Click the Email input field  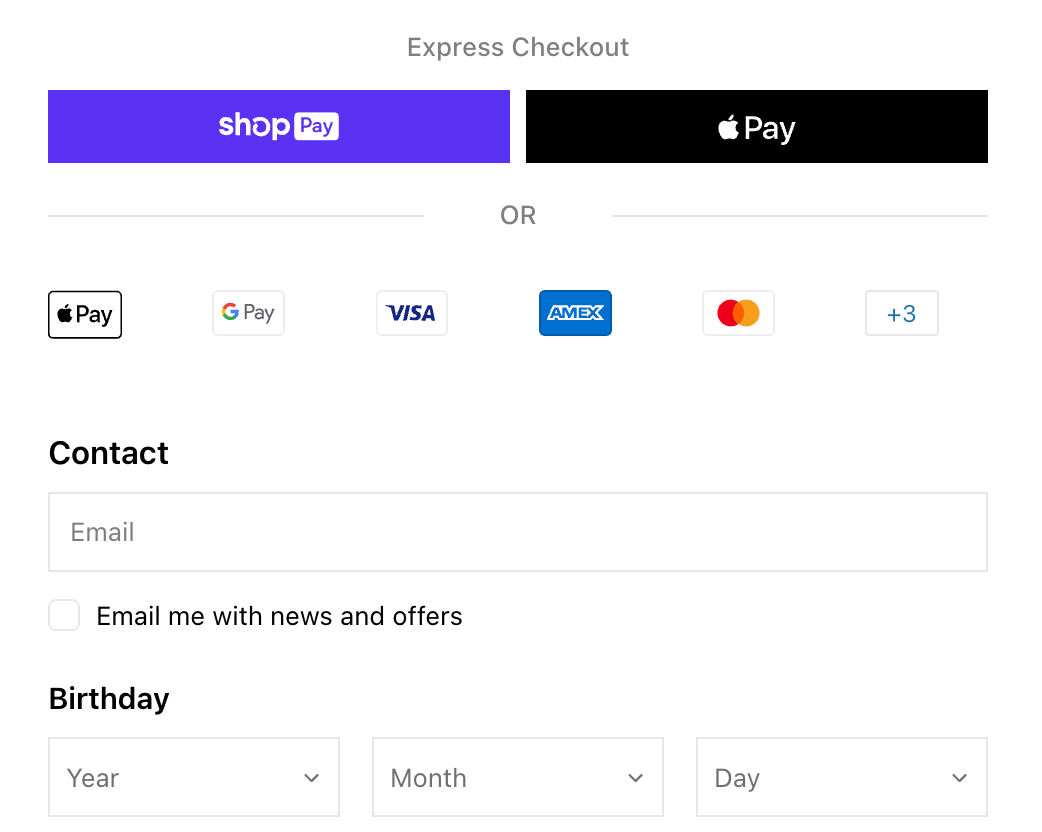pos(518,532)
